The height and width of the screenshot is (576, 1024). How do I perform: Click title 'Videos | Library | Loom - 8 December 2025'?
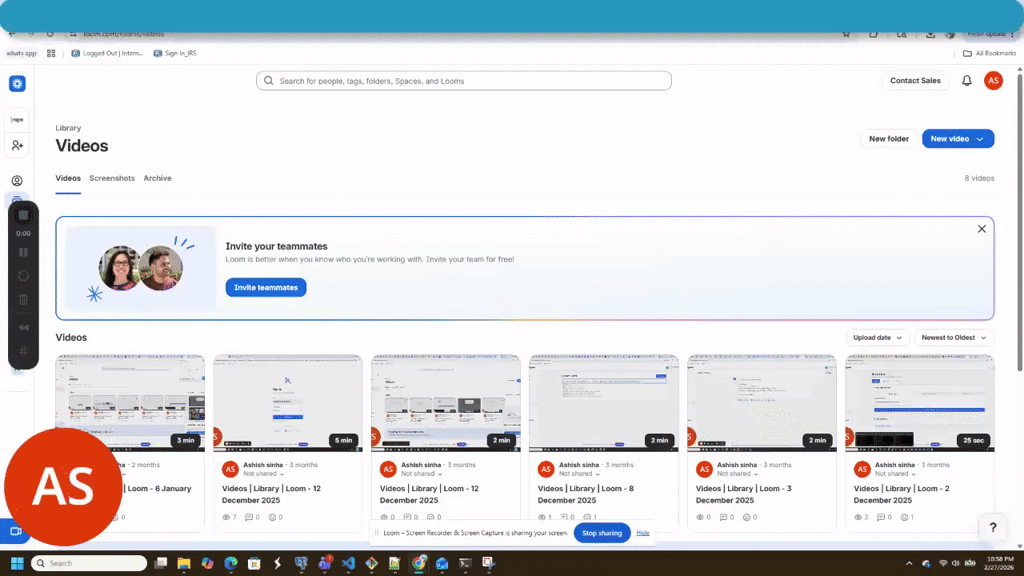[586, 494]
